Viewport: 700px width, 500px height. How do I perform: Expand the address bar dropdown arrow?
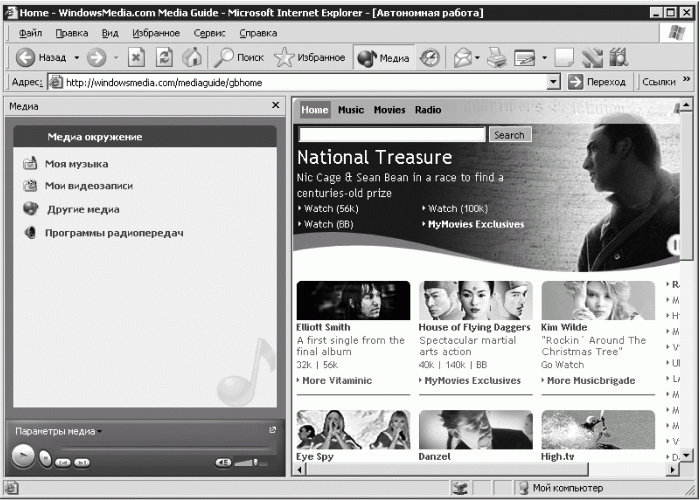tap(553, 82)
